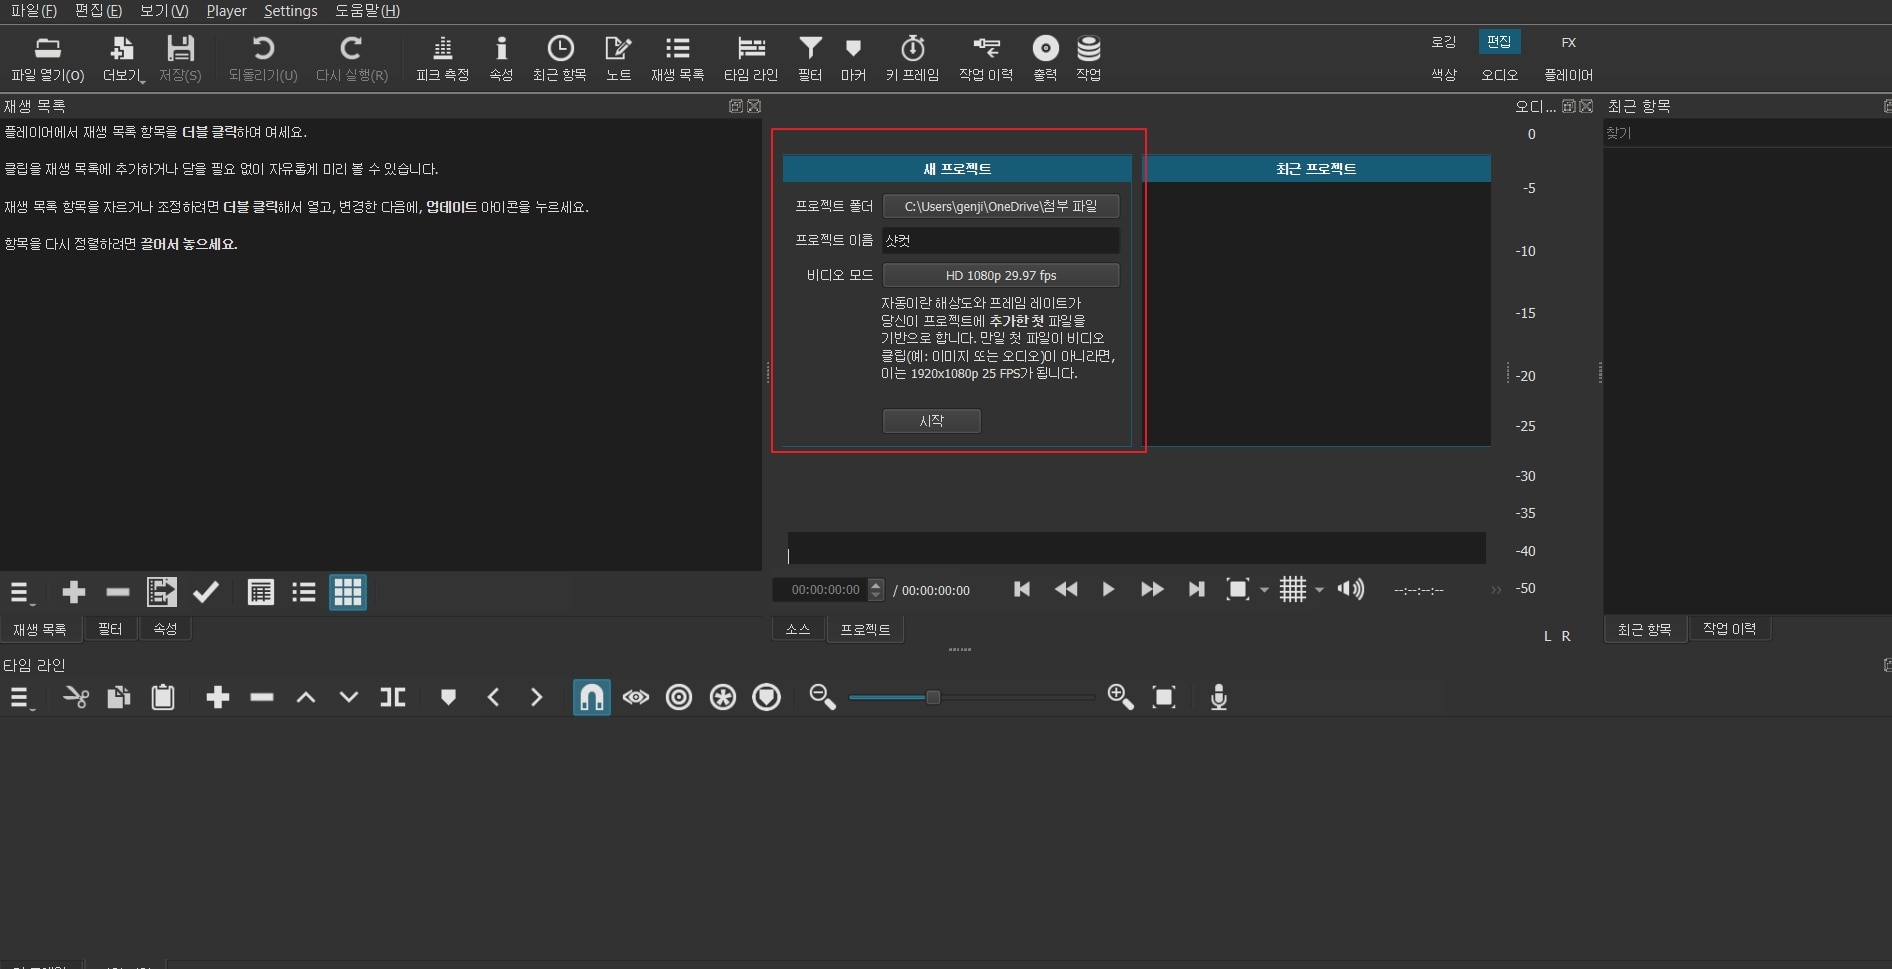The image size is (1892, 969).
Task: Open the Keyframes (키 프레임) stopwatch icon
Action: tap(912, 59)
